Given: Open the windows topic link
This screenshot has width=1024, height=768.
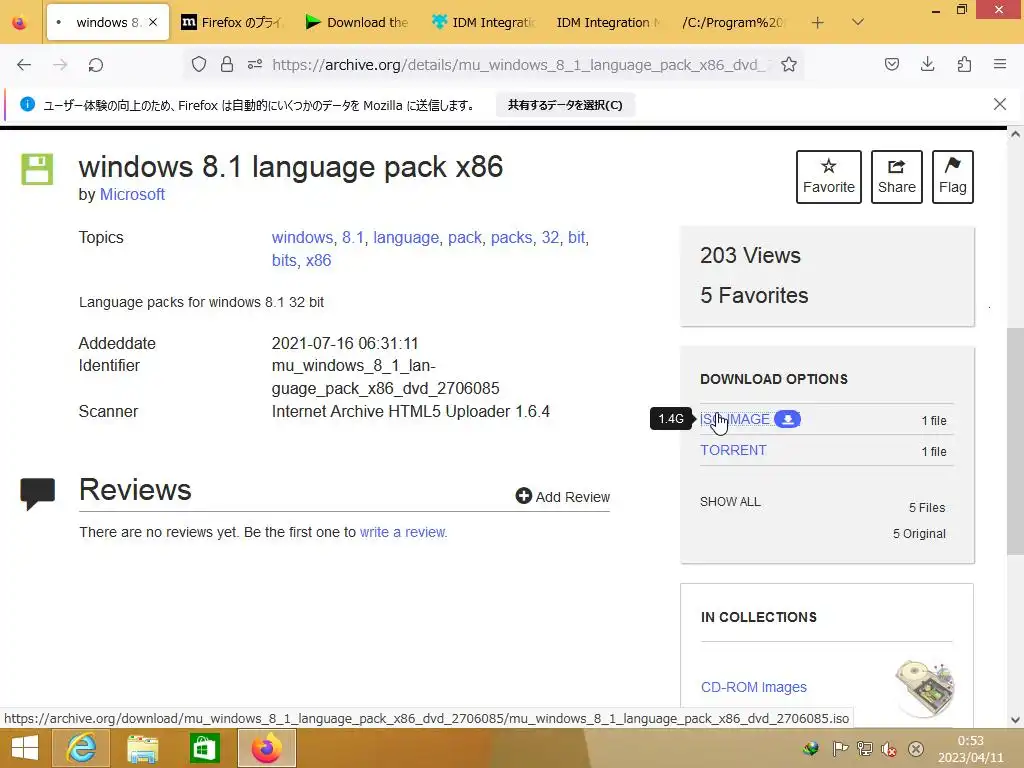Looking at the screenshot, I should (302, 238).
